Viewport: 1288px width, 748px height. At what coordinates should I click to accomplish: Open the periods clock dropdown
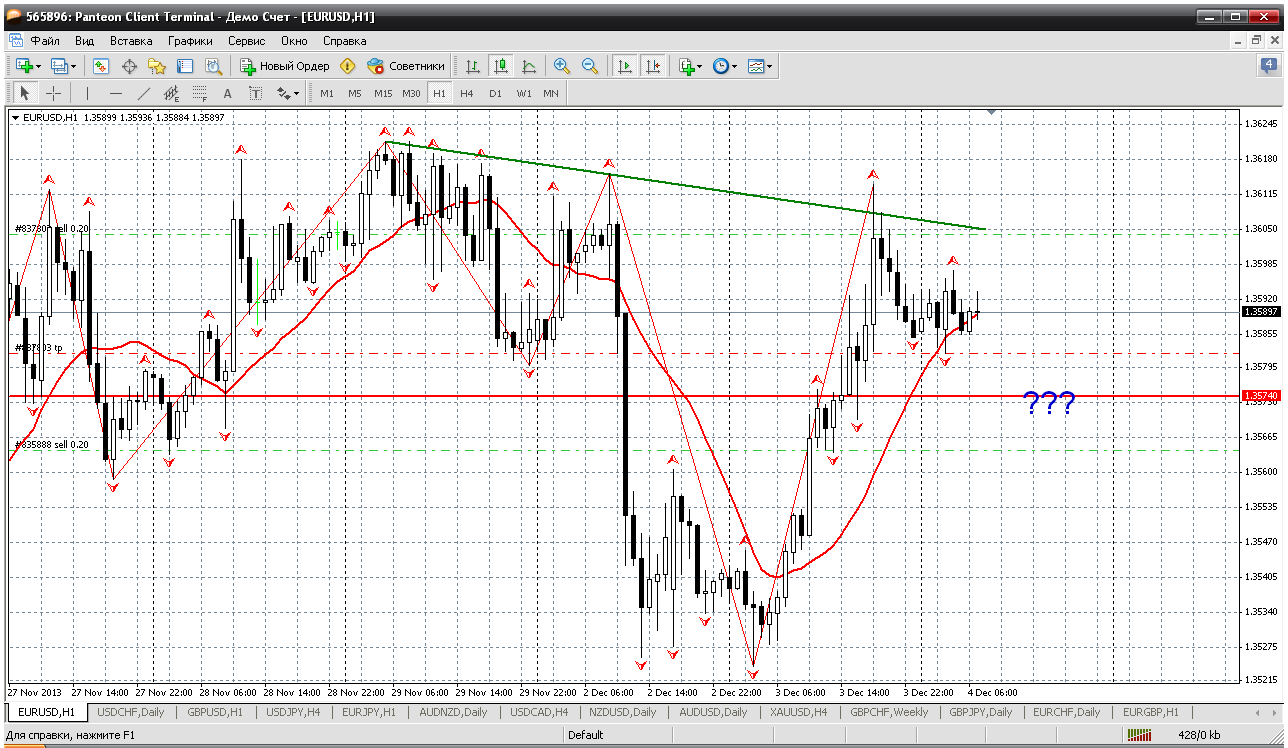(725, 66)
